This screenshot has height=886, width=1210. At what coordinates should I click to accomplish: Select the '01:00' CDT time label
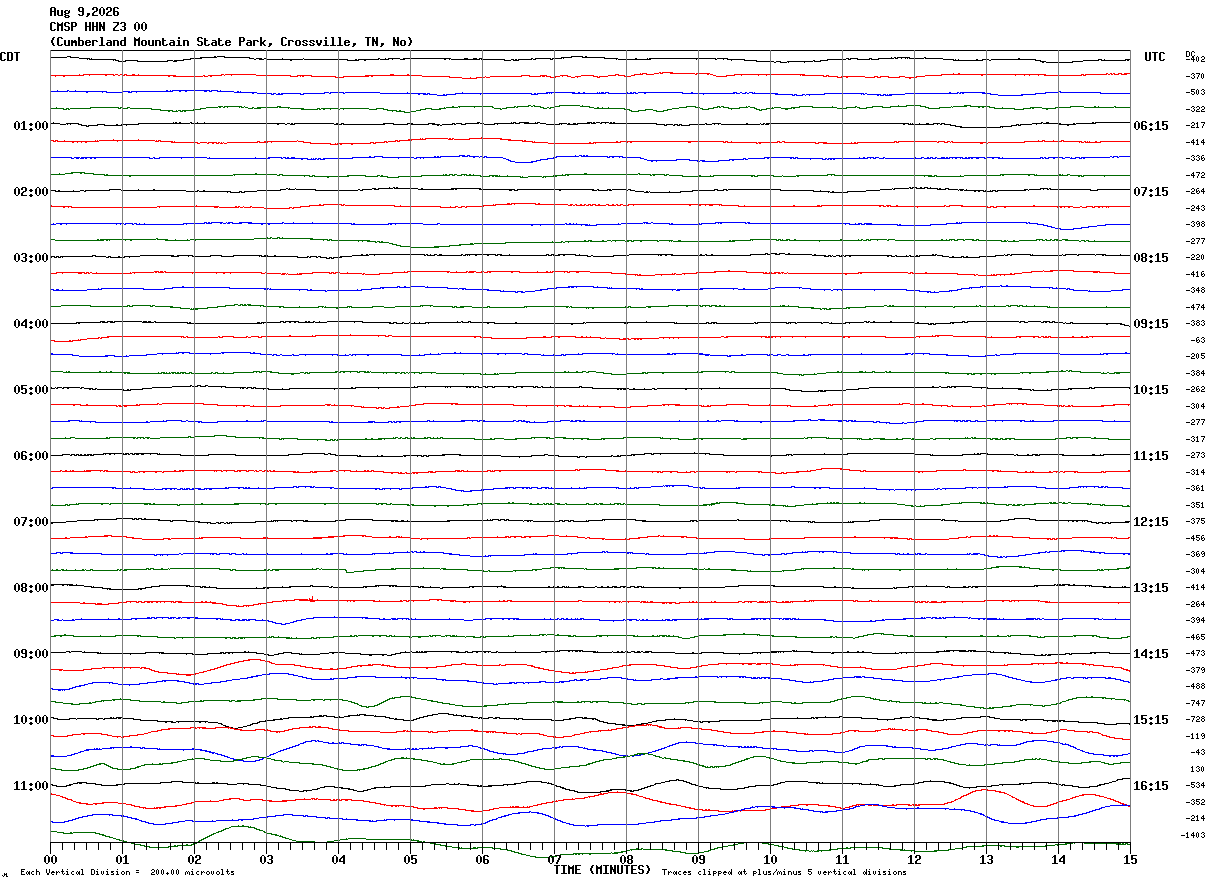coord(31,126)
